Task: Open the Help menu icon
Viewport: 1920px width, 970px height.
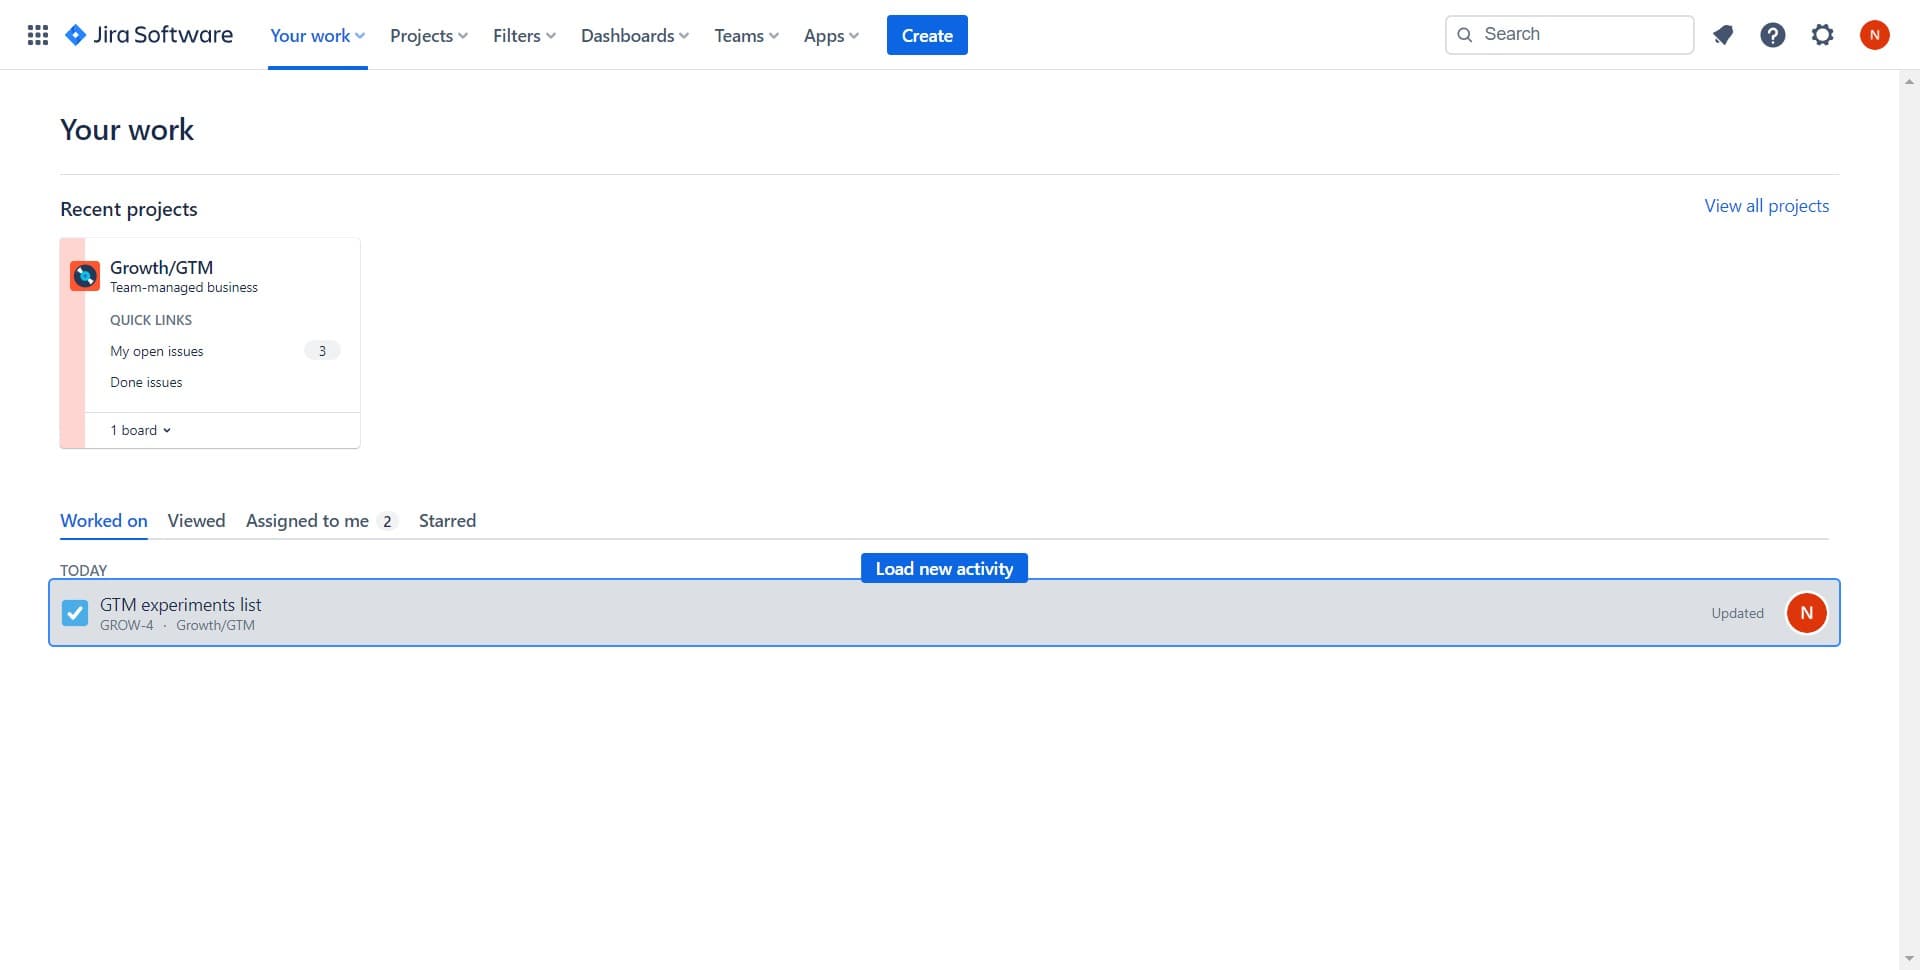Action: point(1772,34)
